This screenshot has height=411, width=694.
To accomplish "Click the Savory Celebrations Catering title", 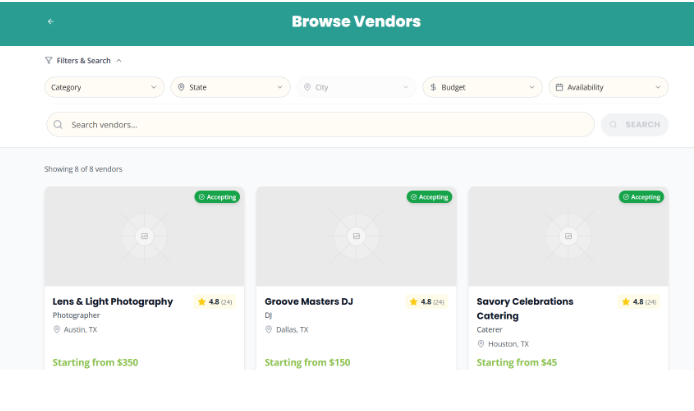I will pyautogui.click(x=525, y=308).
